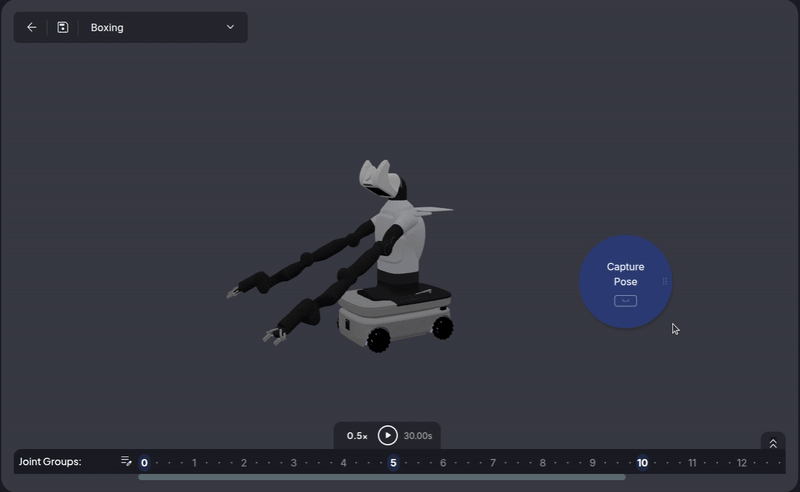Go back using the left arrow icon
Viewport: 800px width, 492px height.
[32, 27]
